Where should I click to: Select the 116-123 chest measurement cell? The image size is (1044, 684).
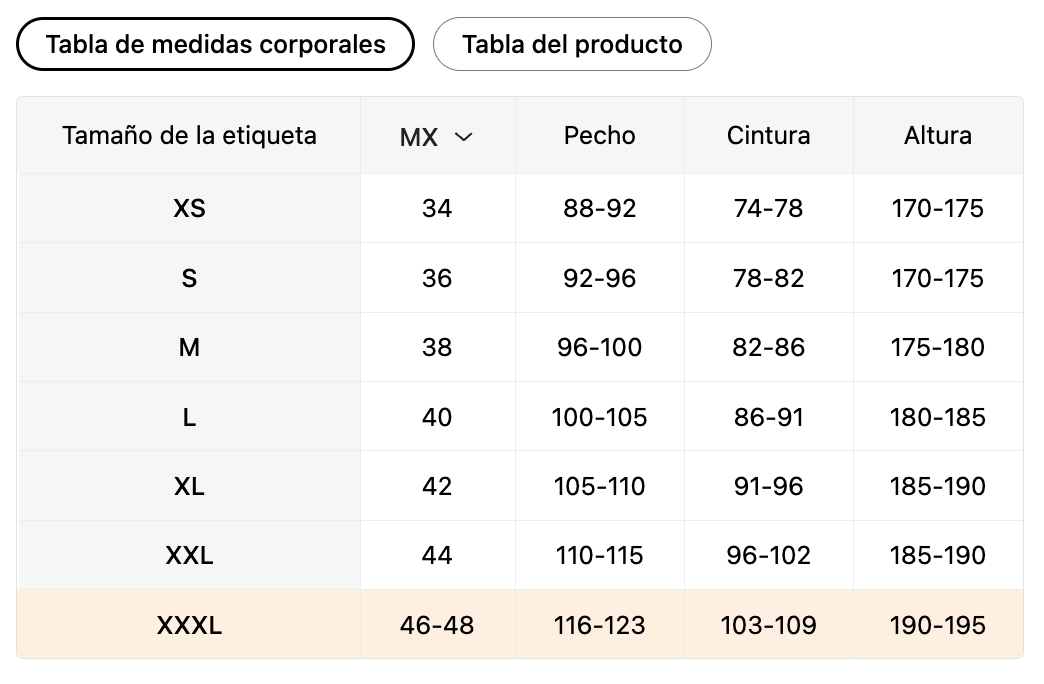[x=600, y=626]
